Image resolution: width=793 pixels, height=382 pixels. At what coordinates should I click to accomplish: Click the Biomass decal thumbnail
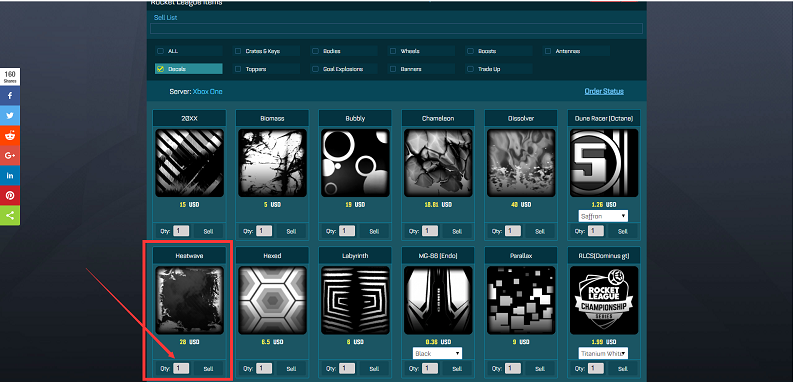(x=272, y=163)
